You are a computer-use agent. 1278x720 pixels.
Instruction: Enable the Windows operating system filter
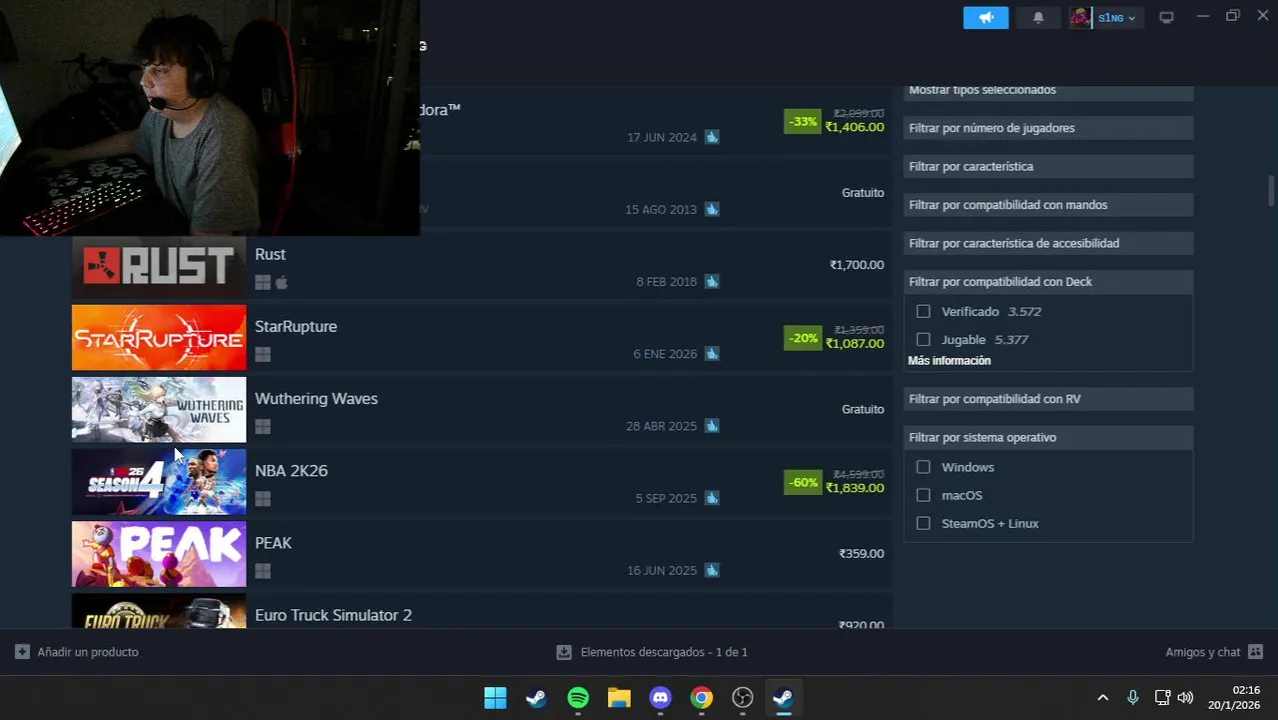tap(923, 467)
